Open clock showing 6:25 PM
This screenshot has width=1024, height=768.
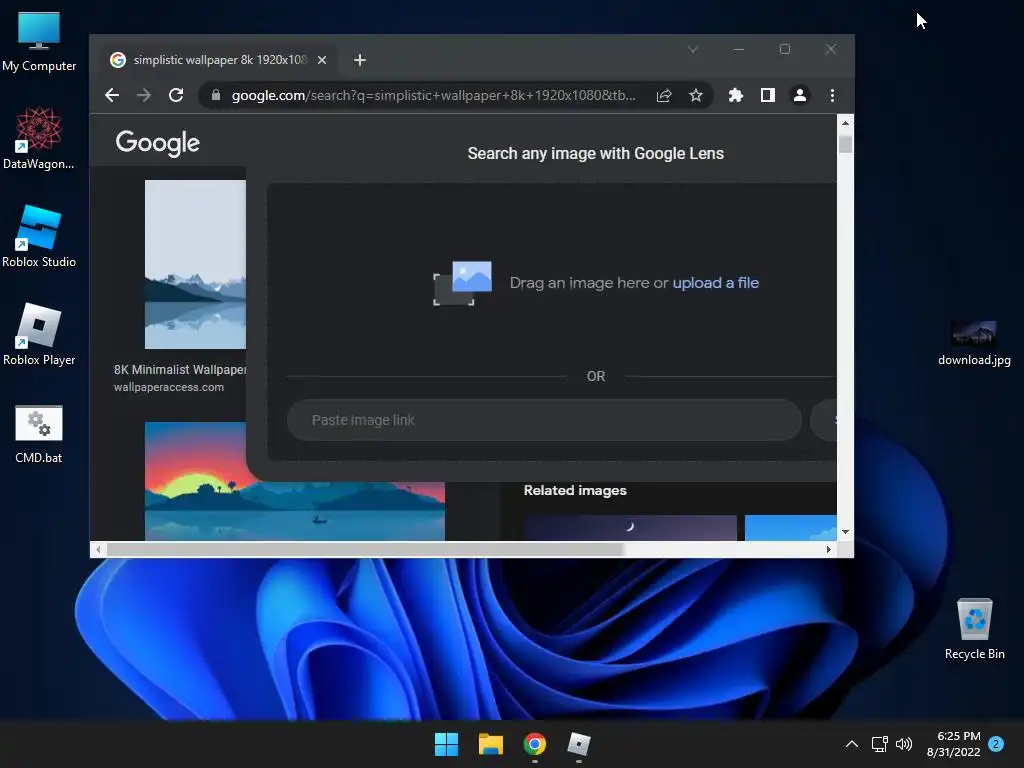click(x=953, y=744)
